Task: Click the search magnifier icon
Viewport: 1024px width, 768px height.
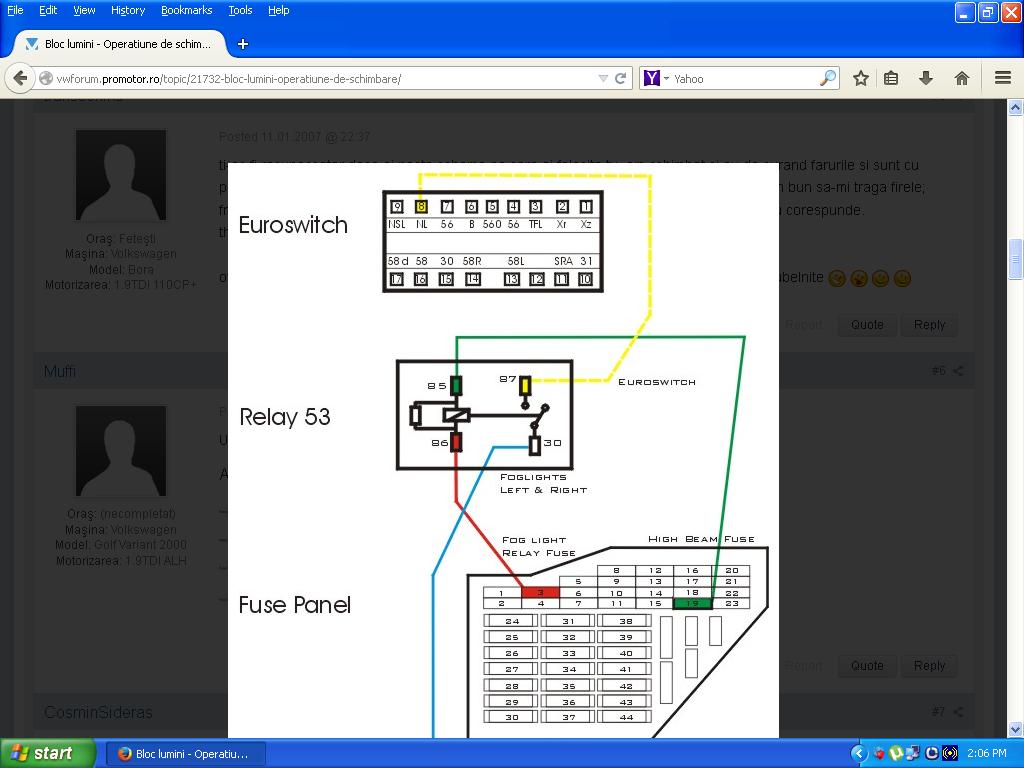Action: 828,78
